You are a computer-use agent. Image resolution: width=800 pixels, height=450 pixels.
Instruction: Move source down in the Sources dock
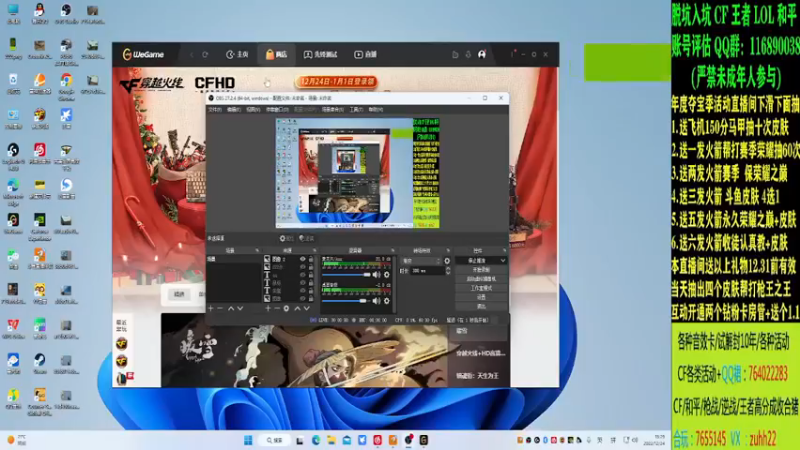[x=307, y=308]
